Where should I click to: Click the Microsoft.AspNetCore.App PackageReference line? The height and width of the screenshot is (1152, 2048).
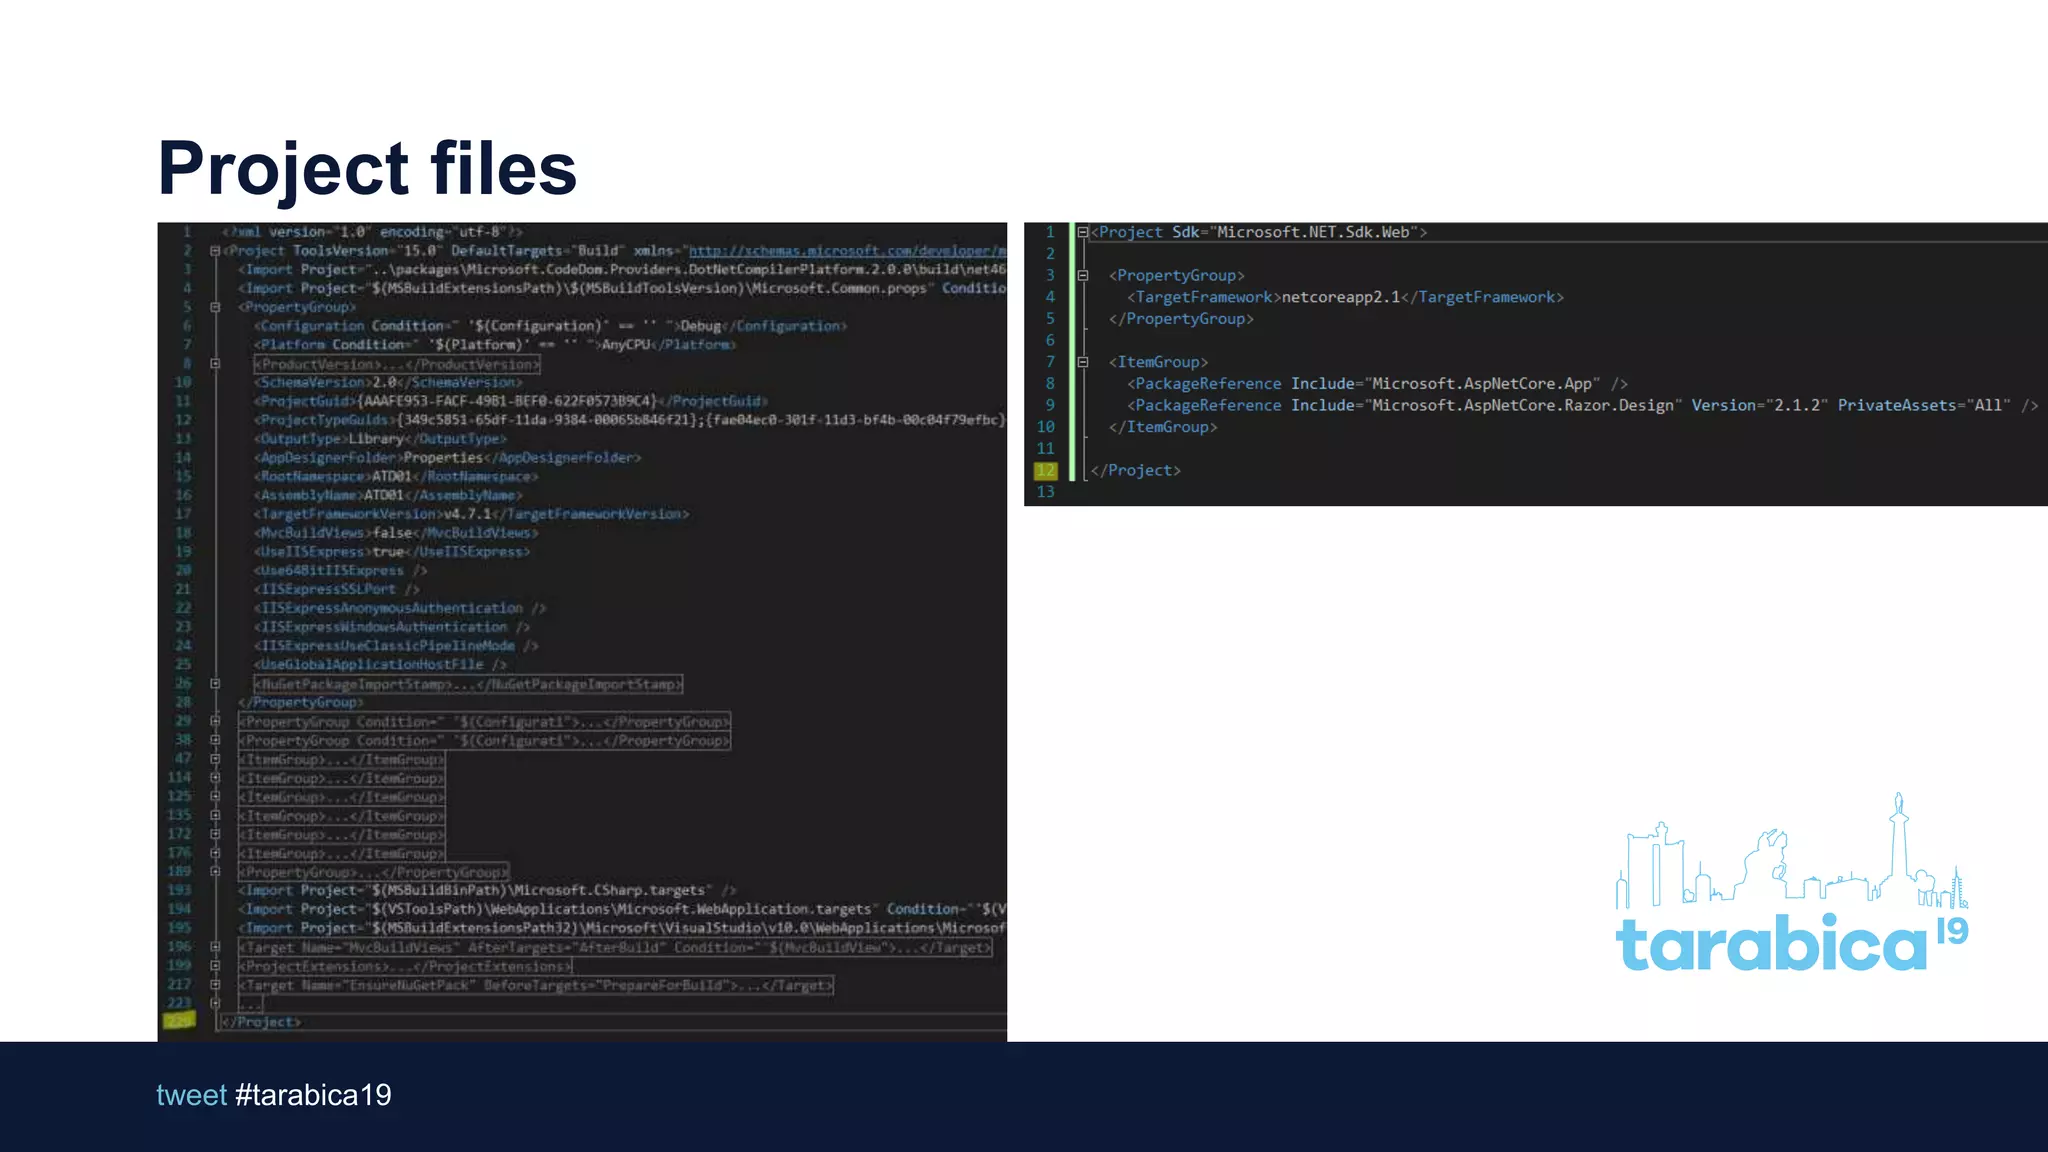1377,384
